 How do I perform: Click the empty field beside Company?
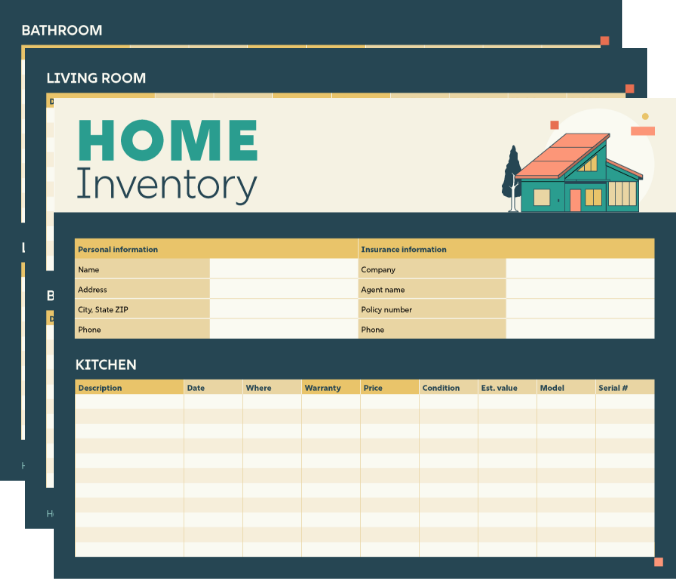[x=580, y=269]
